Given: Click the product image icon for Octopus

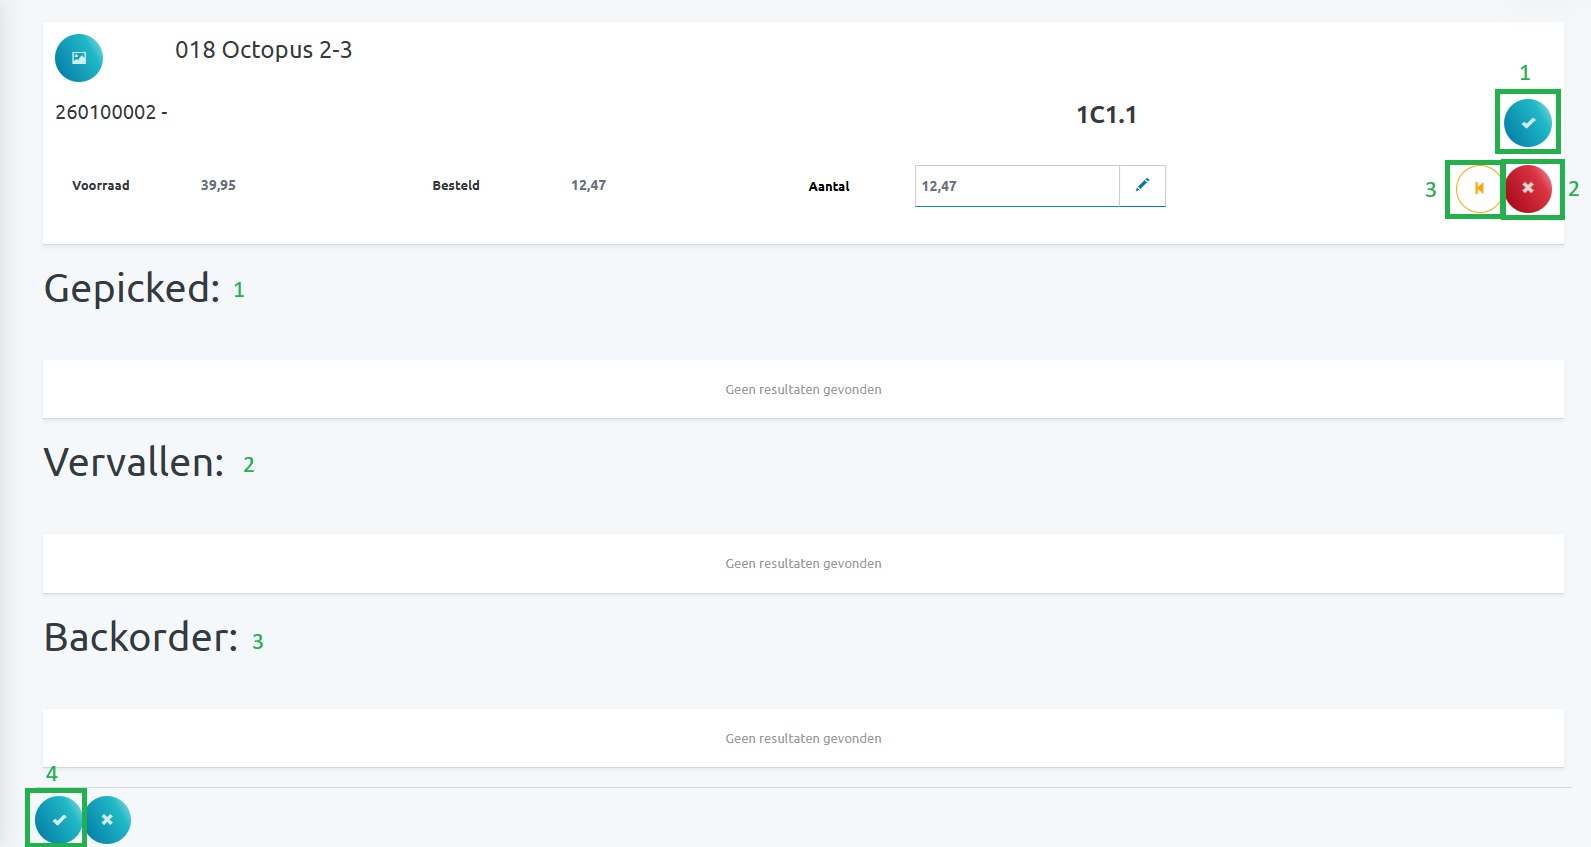Looking at the screenshot, I should pyautogui.click(x=79, y=58).
